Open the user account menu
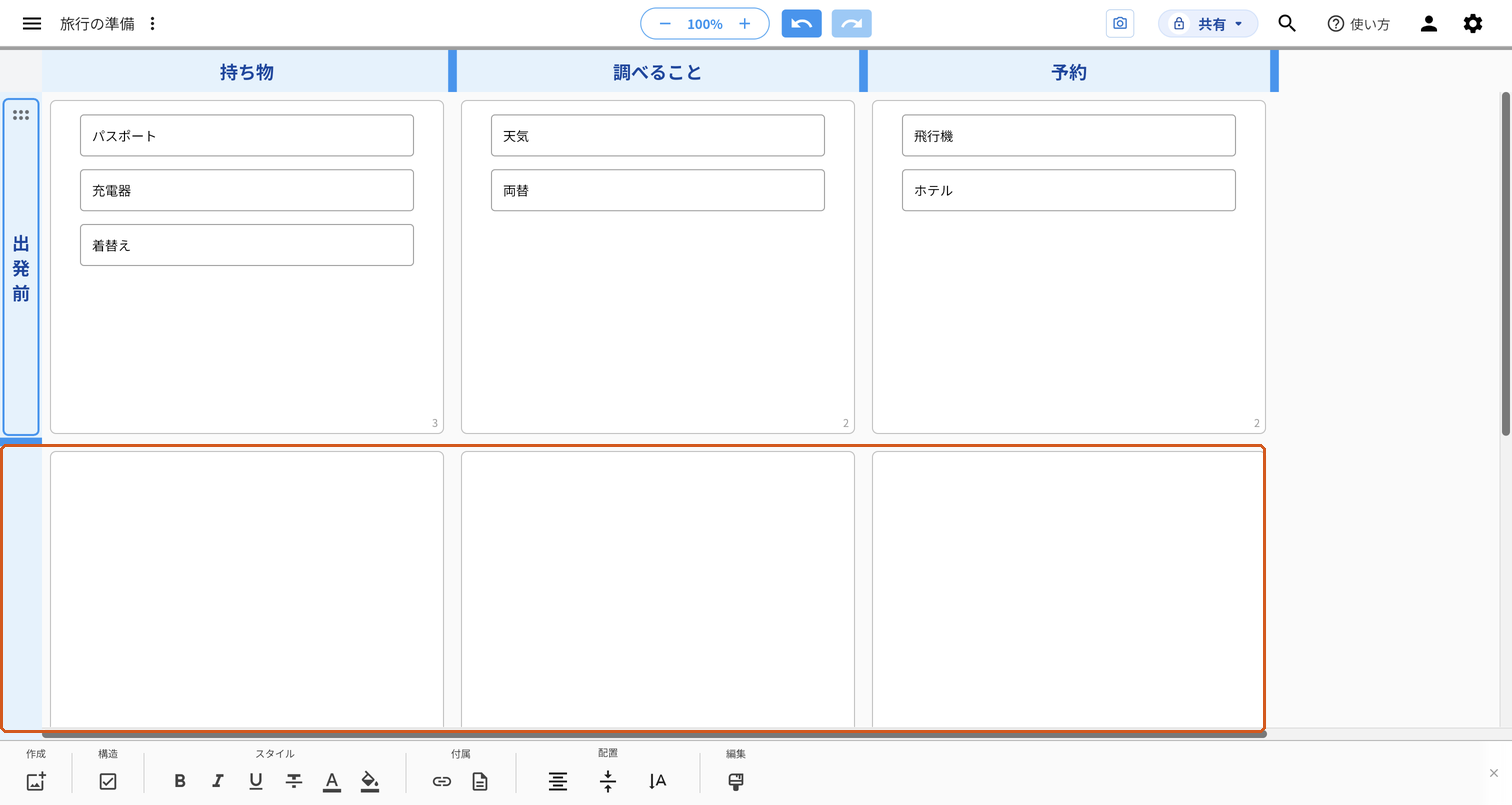This screenshot has height=805, width=1512. pos(1429,23)
